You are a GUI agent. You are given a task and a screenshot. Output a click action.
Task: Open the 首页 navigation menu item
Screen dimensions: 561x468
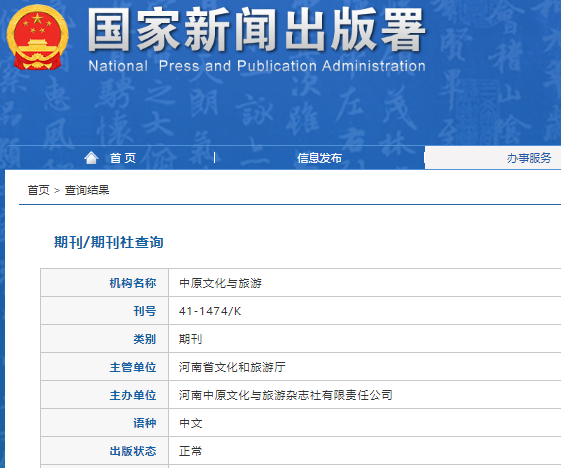coord(123,158)
